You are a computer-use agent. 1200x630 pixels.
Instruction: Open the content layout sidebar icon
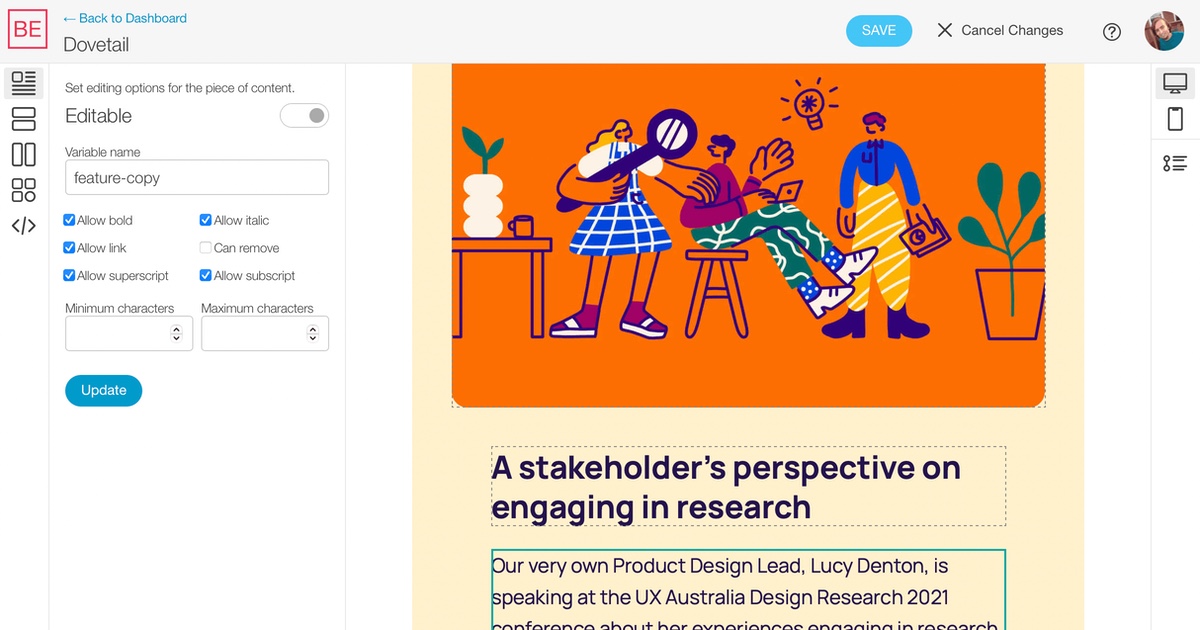tap(24, 83)
